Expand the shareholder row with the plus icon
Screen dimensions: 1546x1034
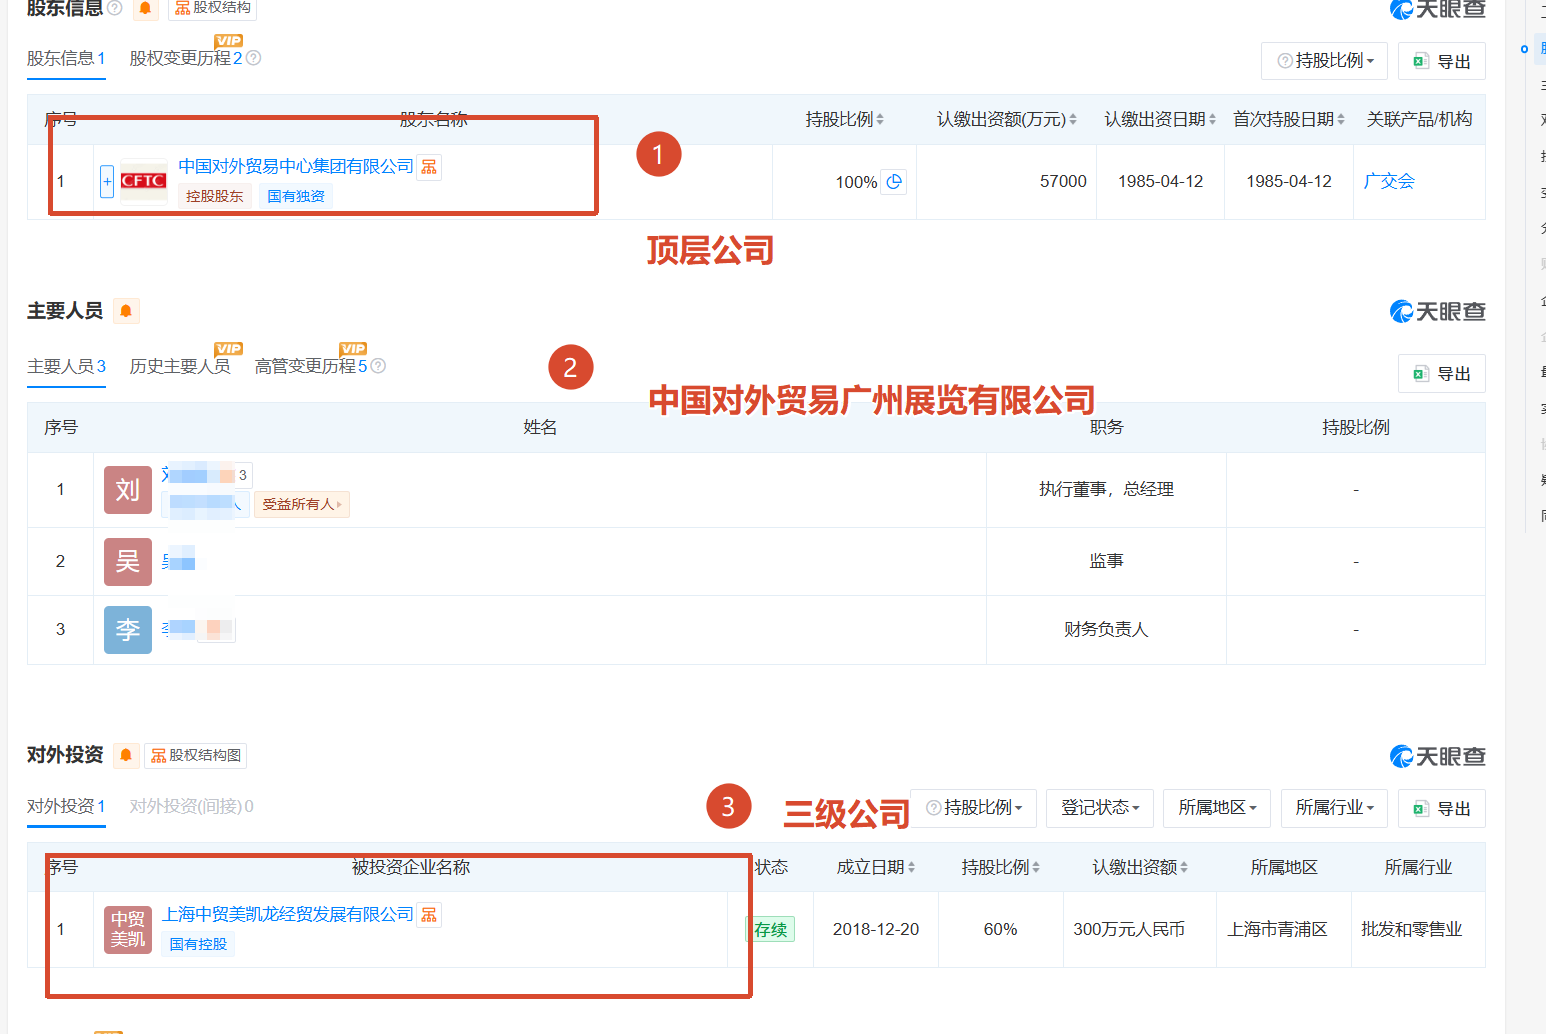tap(107, 182)
